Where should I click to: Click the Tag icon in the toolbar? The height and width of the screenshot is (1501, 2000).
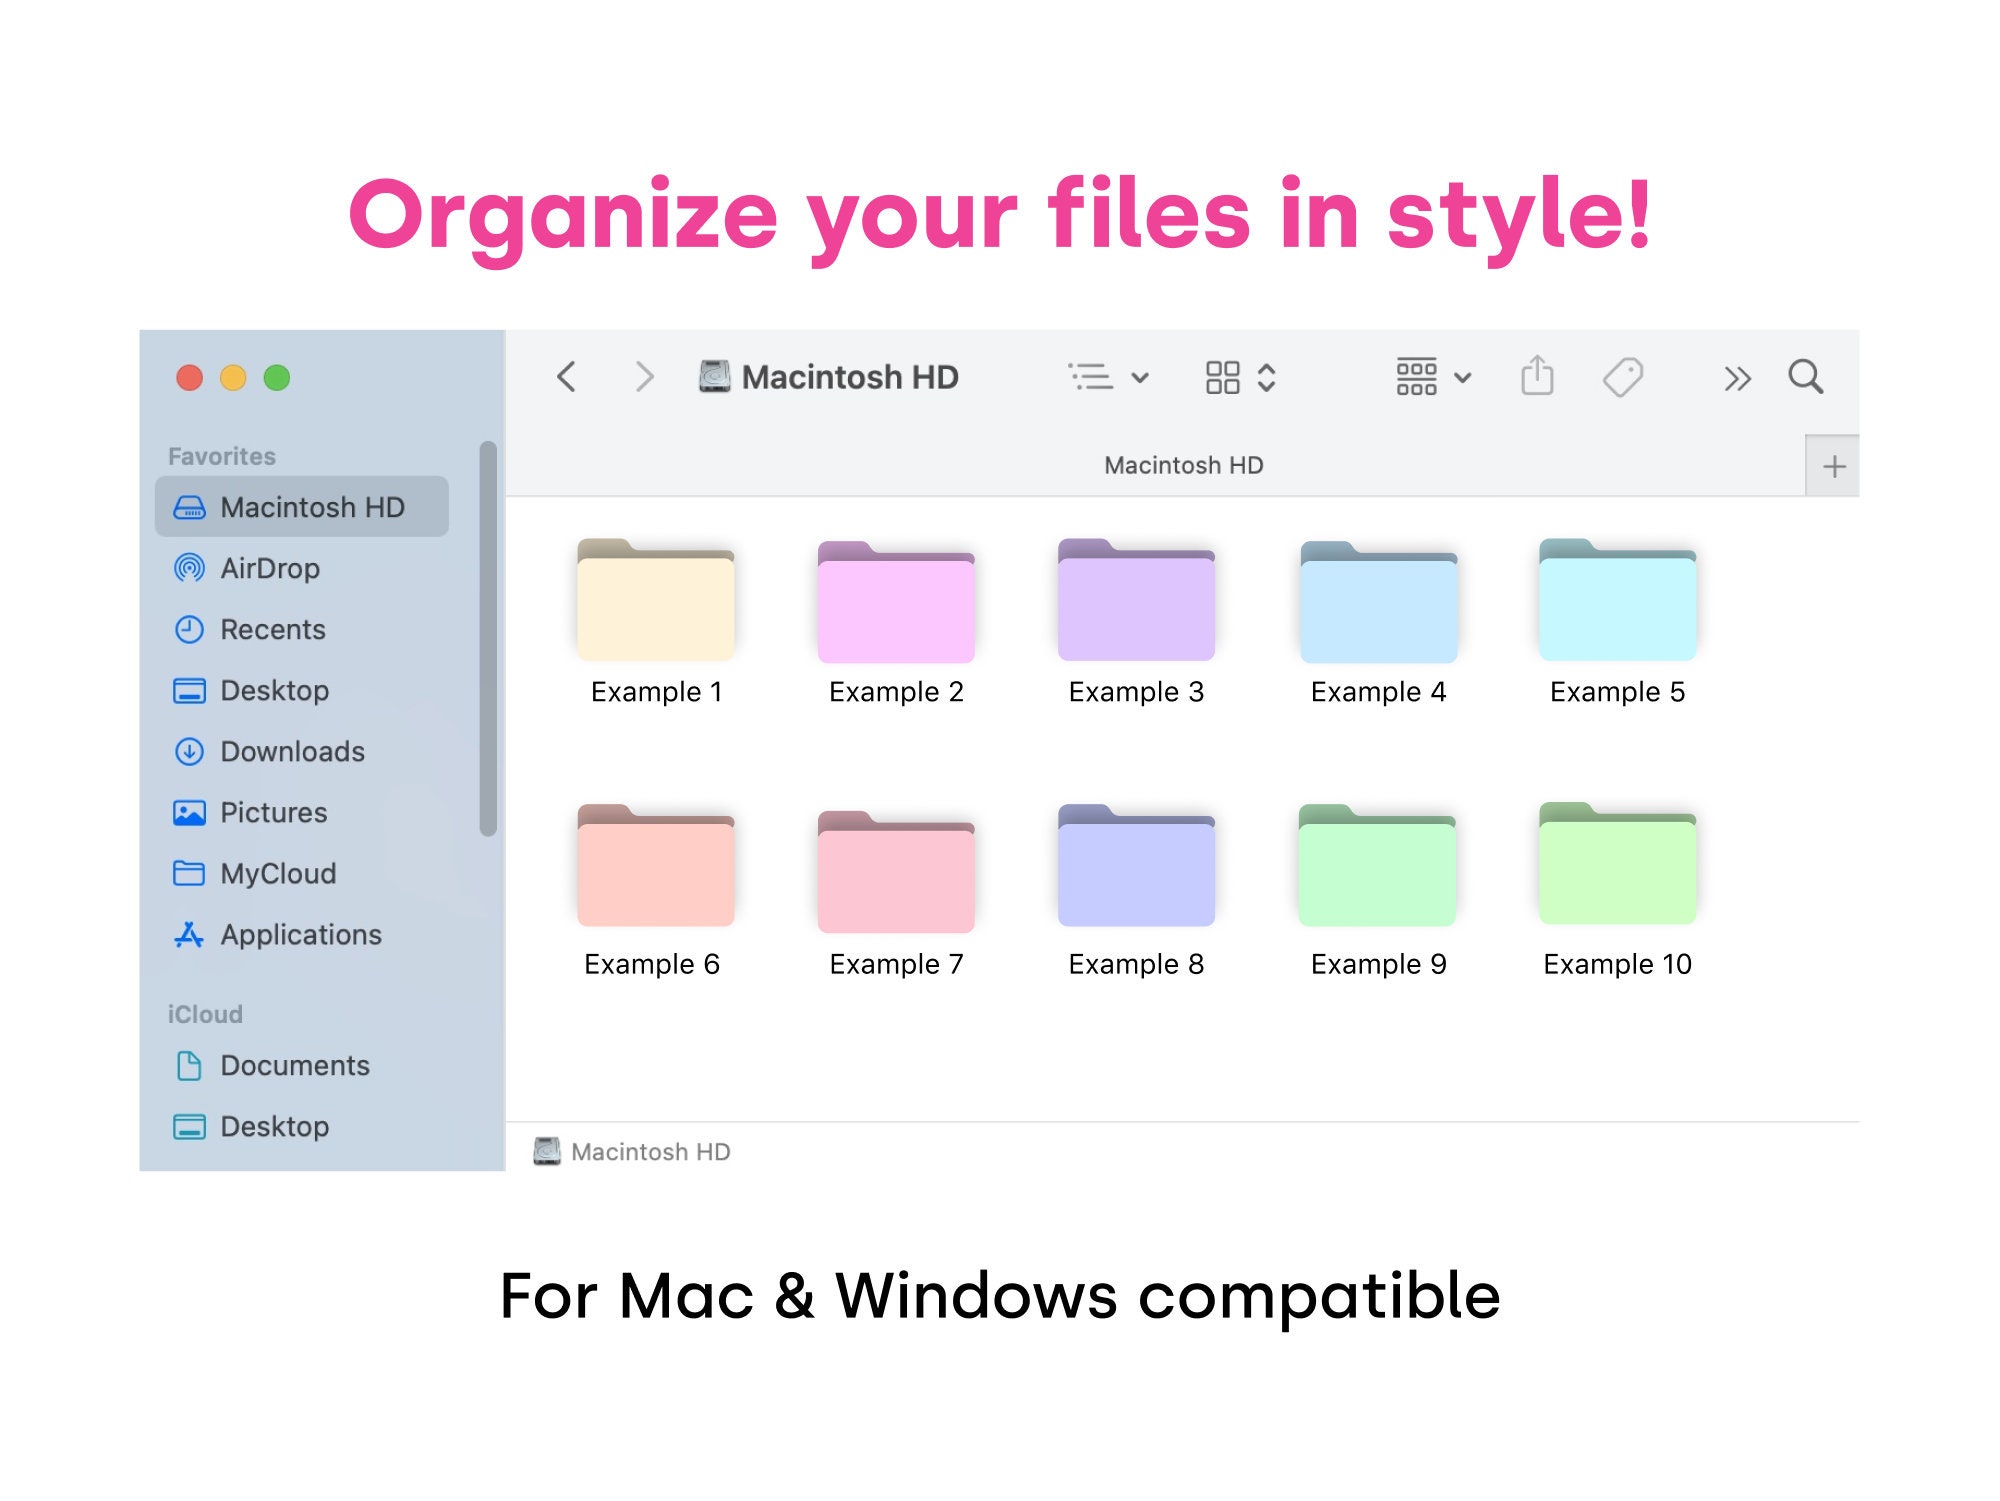click(x=1622, y=377)
